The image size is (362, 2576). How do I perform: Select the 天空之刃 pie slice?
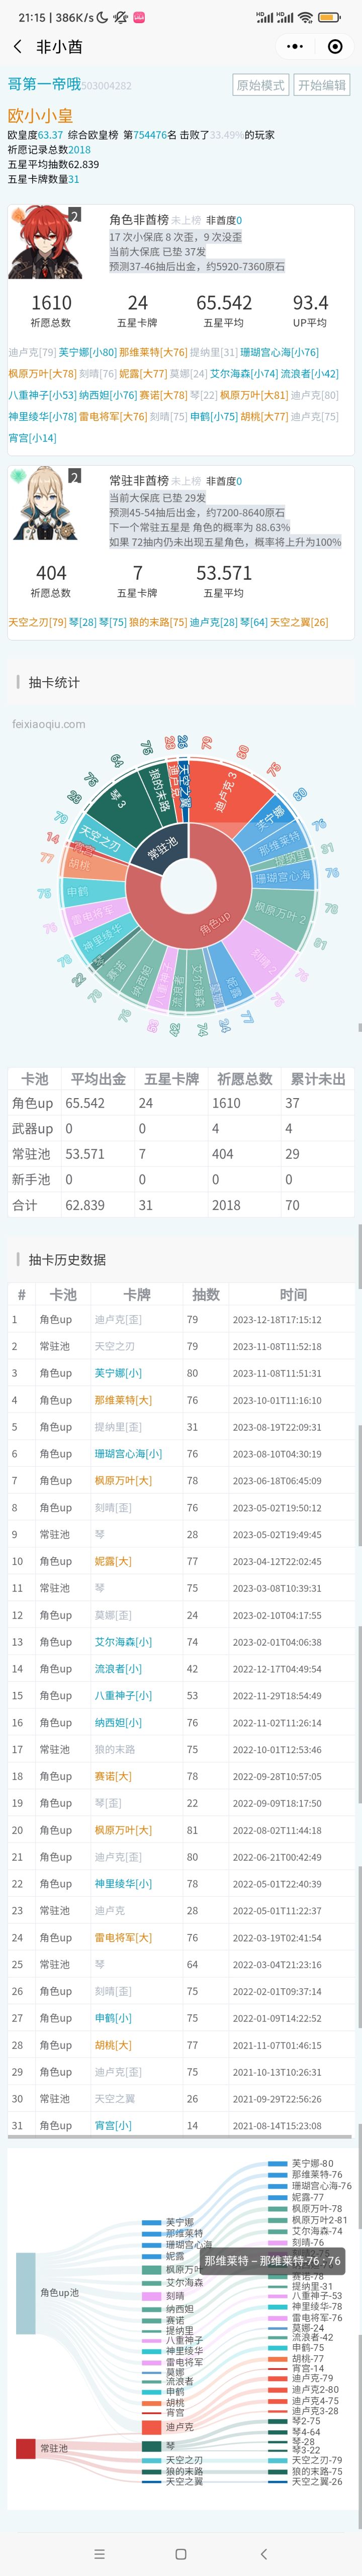[x=100, y=838]
